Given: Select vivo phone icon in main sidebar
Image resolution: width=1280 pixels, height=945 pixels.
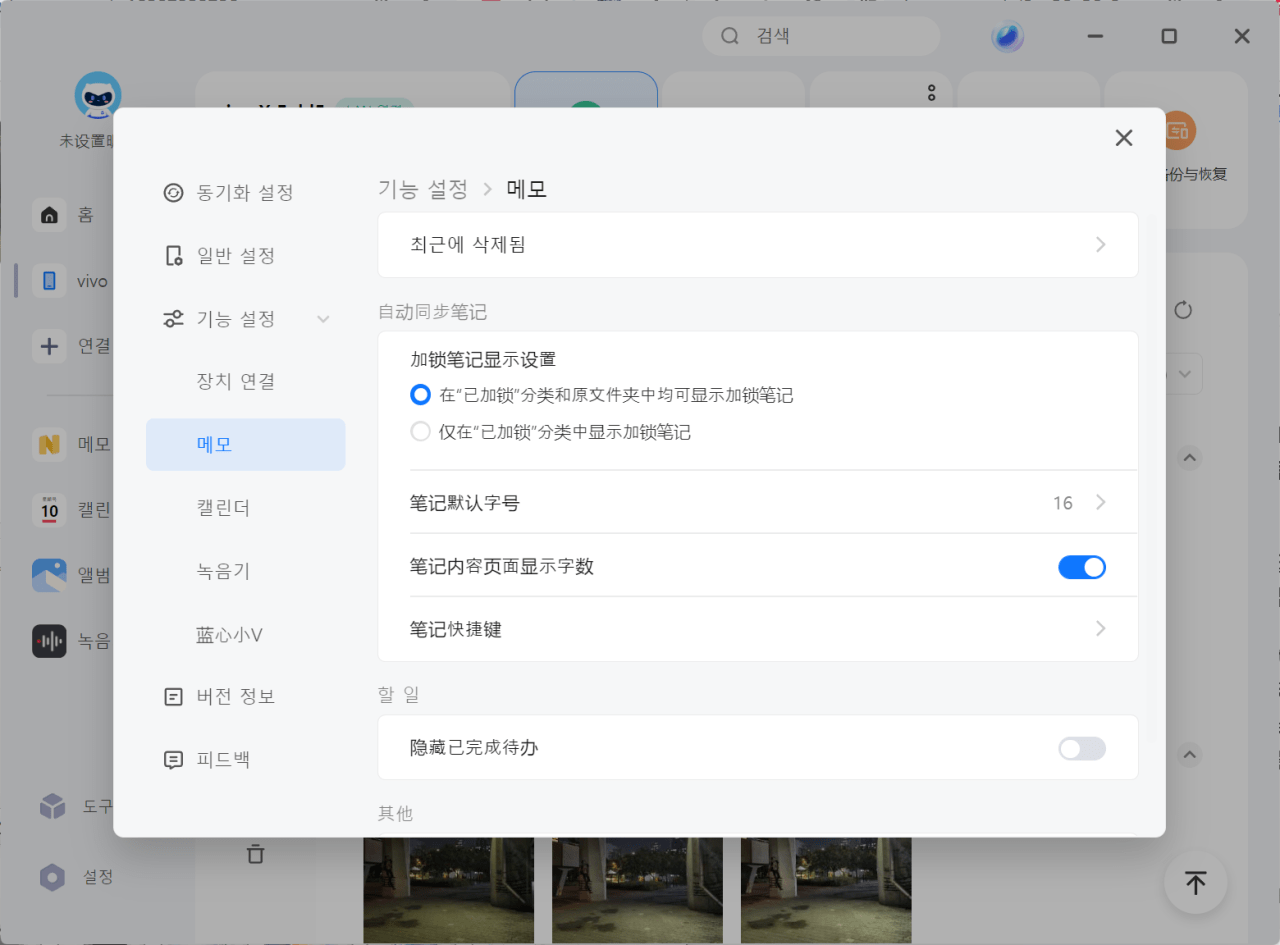Looking at the screenshot, I should tap(49, 281).
